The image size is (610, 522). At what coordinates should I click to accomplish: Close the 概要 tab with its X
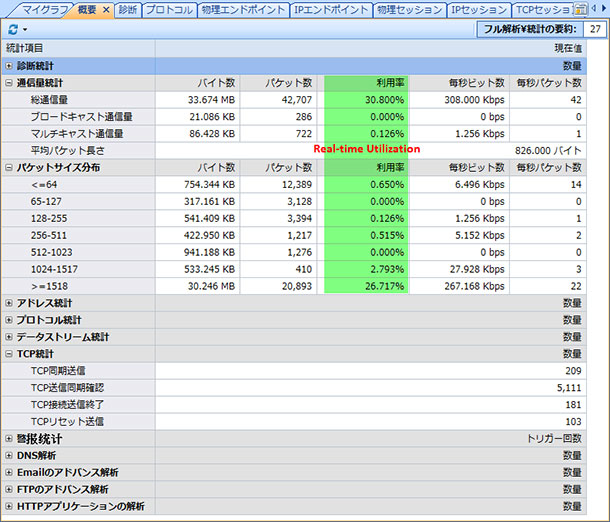point(106,10)
